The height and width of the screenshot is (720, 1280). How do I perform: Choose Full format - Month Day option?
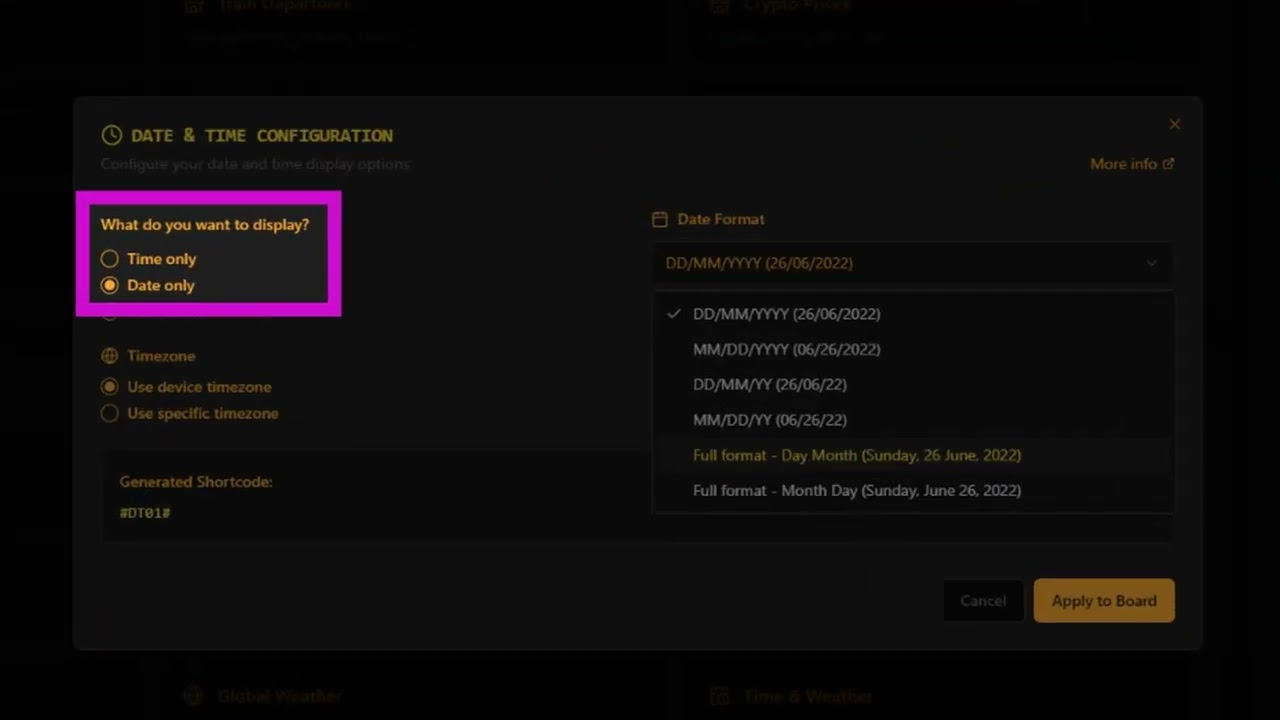913,490
